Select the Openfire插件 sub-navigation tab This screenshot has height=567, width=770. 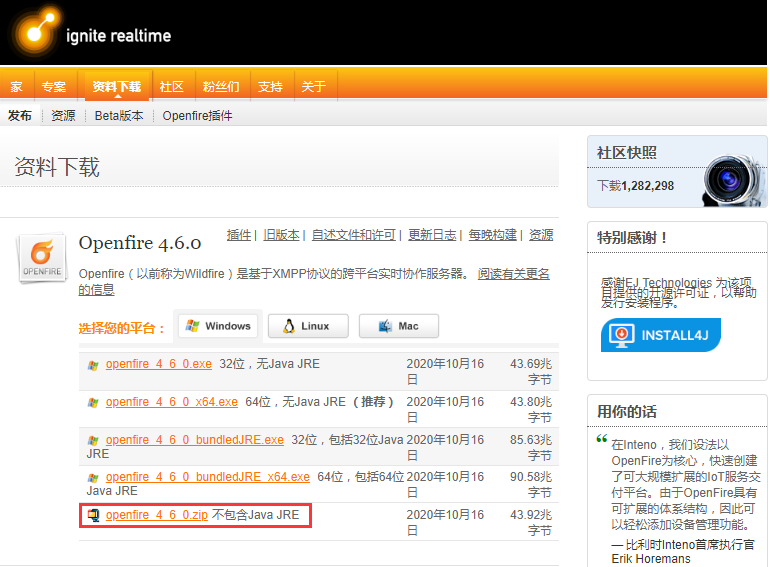pyautogui.click(x=197, y=116)
